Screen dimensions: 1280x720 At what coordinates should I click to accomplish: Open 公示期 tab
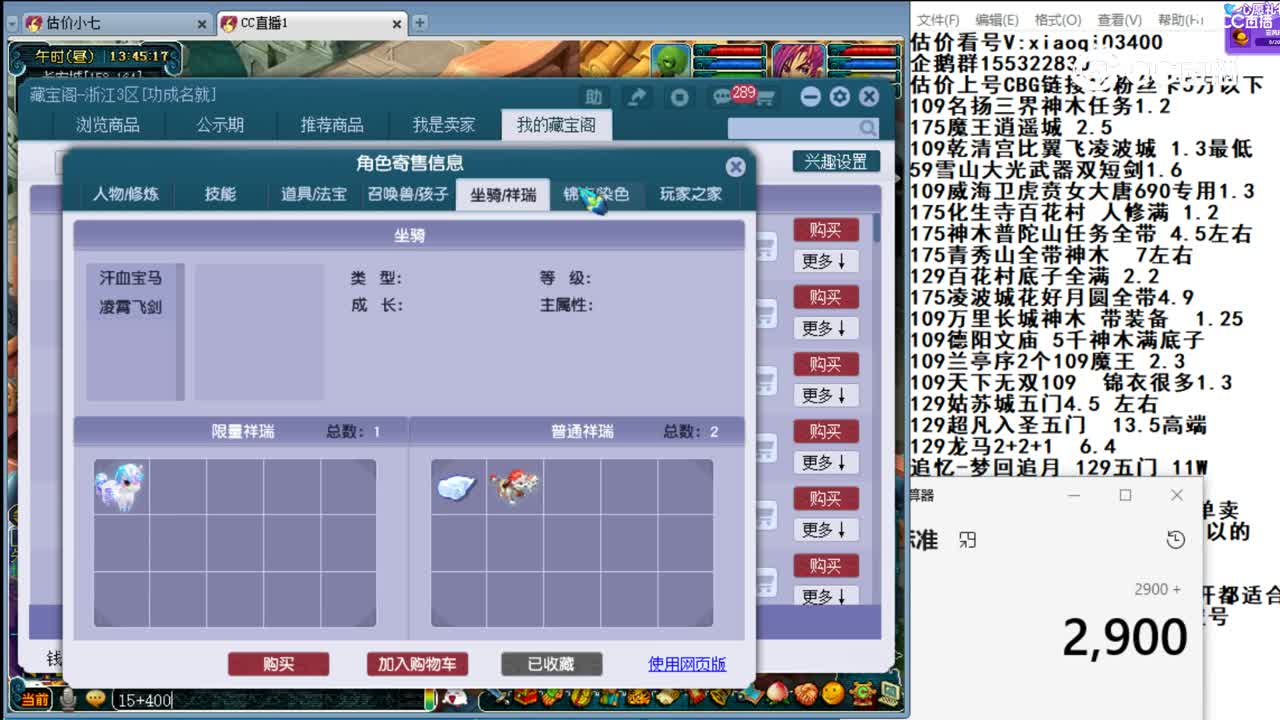220,125
